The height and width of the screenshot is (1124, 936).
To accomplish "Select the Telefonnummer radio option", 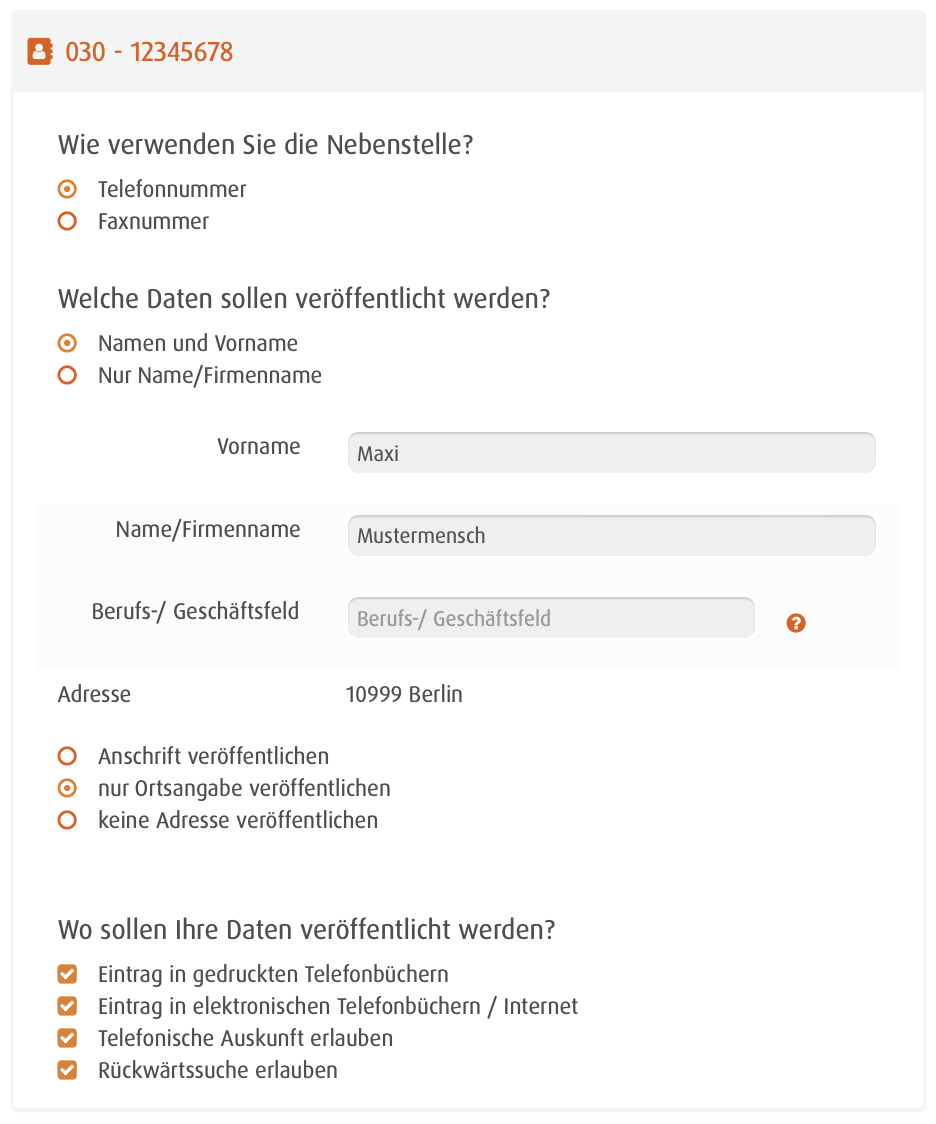I will click(x=67, y=189).
